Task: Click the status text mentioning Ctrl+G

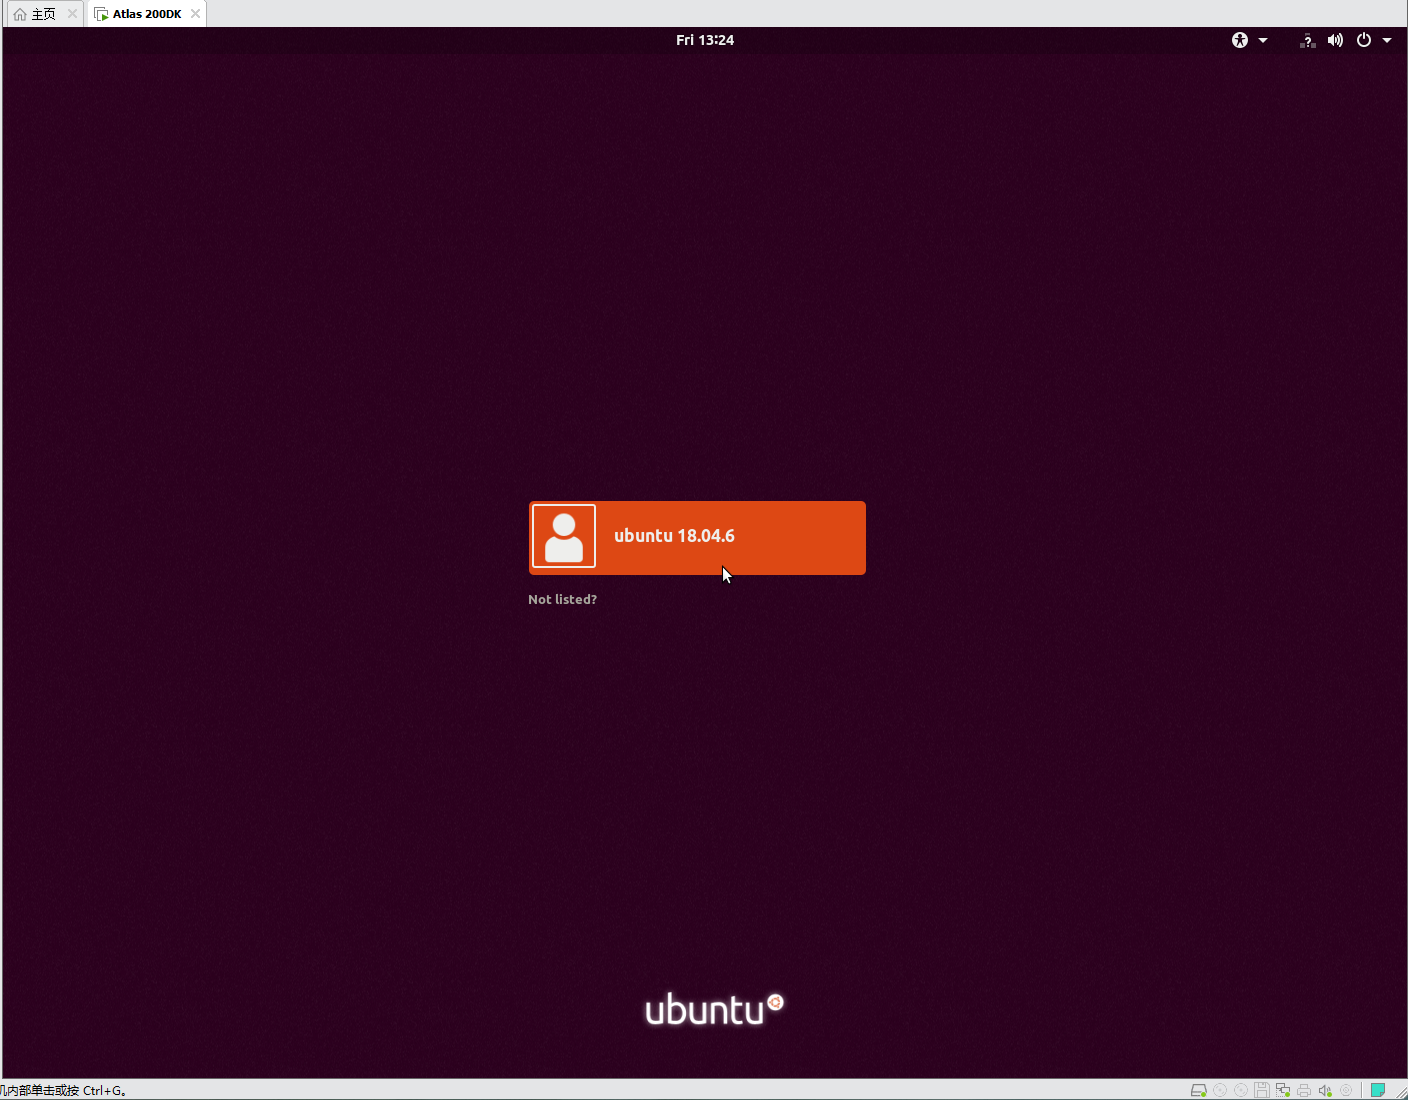Action: 63,1090
